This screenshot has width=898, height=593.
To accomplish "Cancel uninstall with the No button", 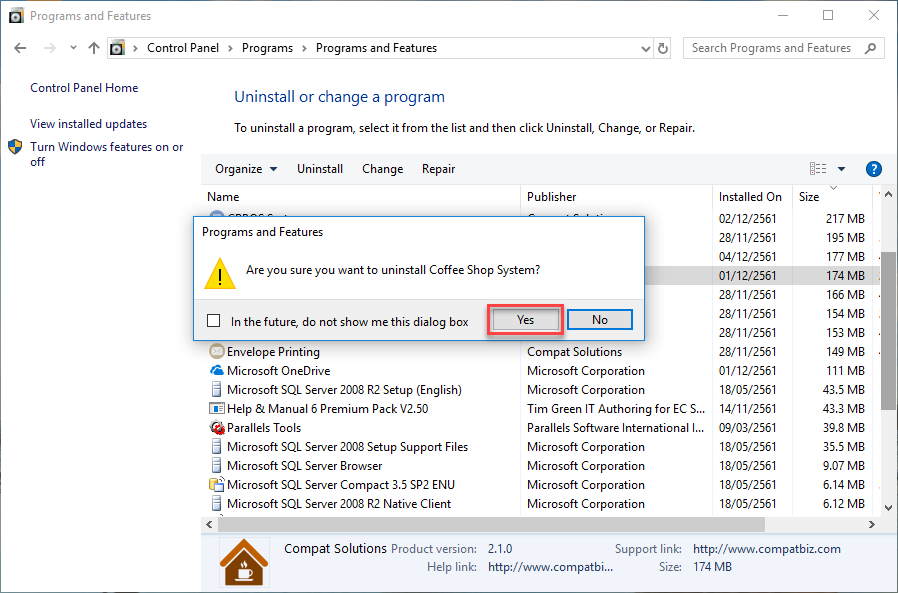I will click(600, 320).
